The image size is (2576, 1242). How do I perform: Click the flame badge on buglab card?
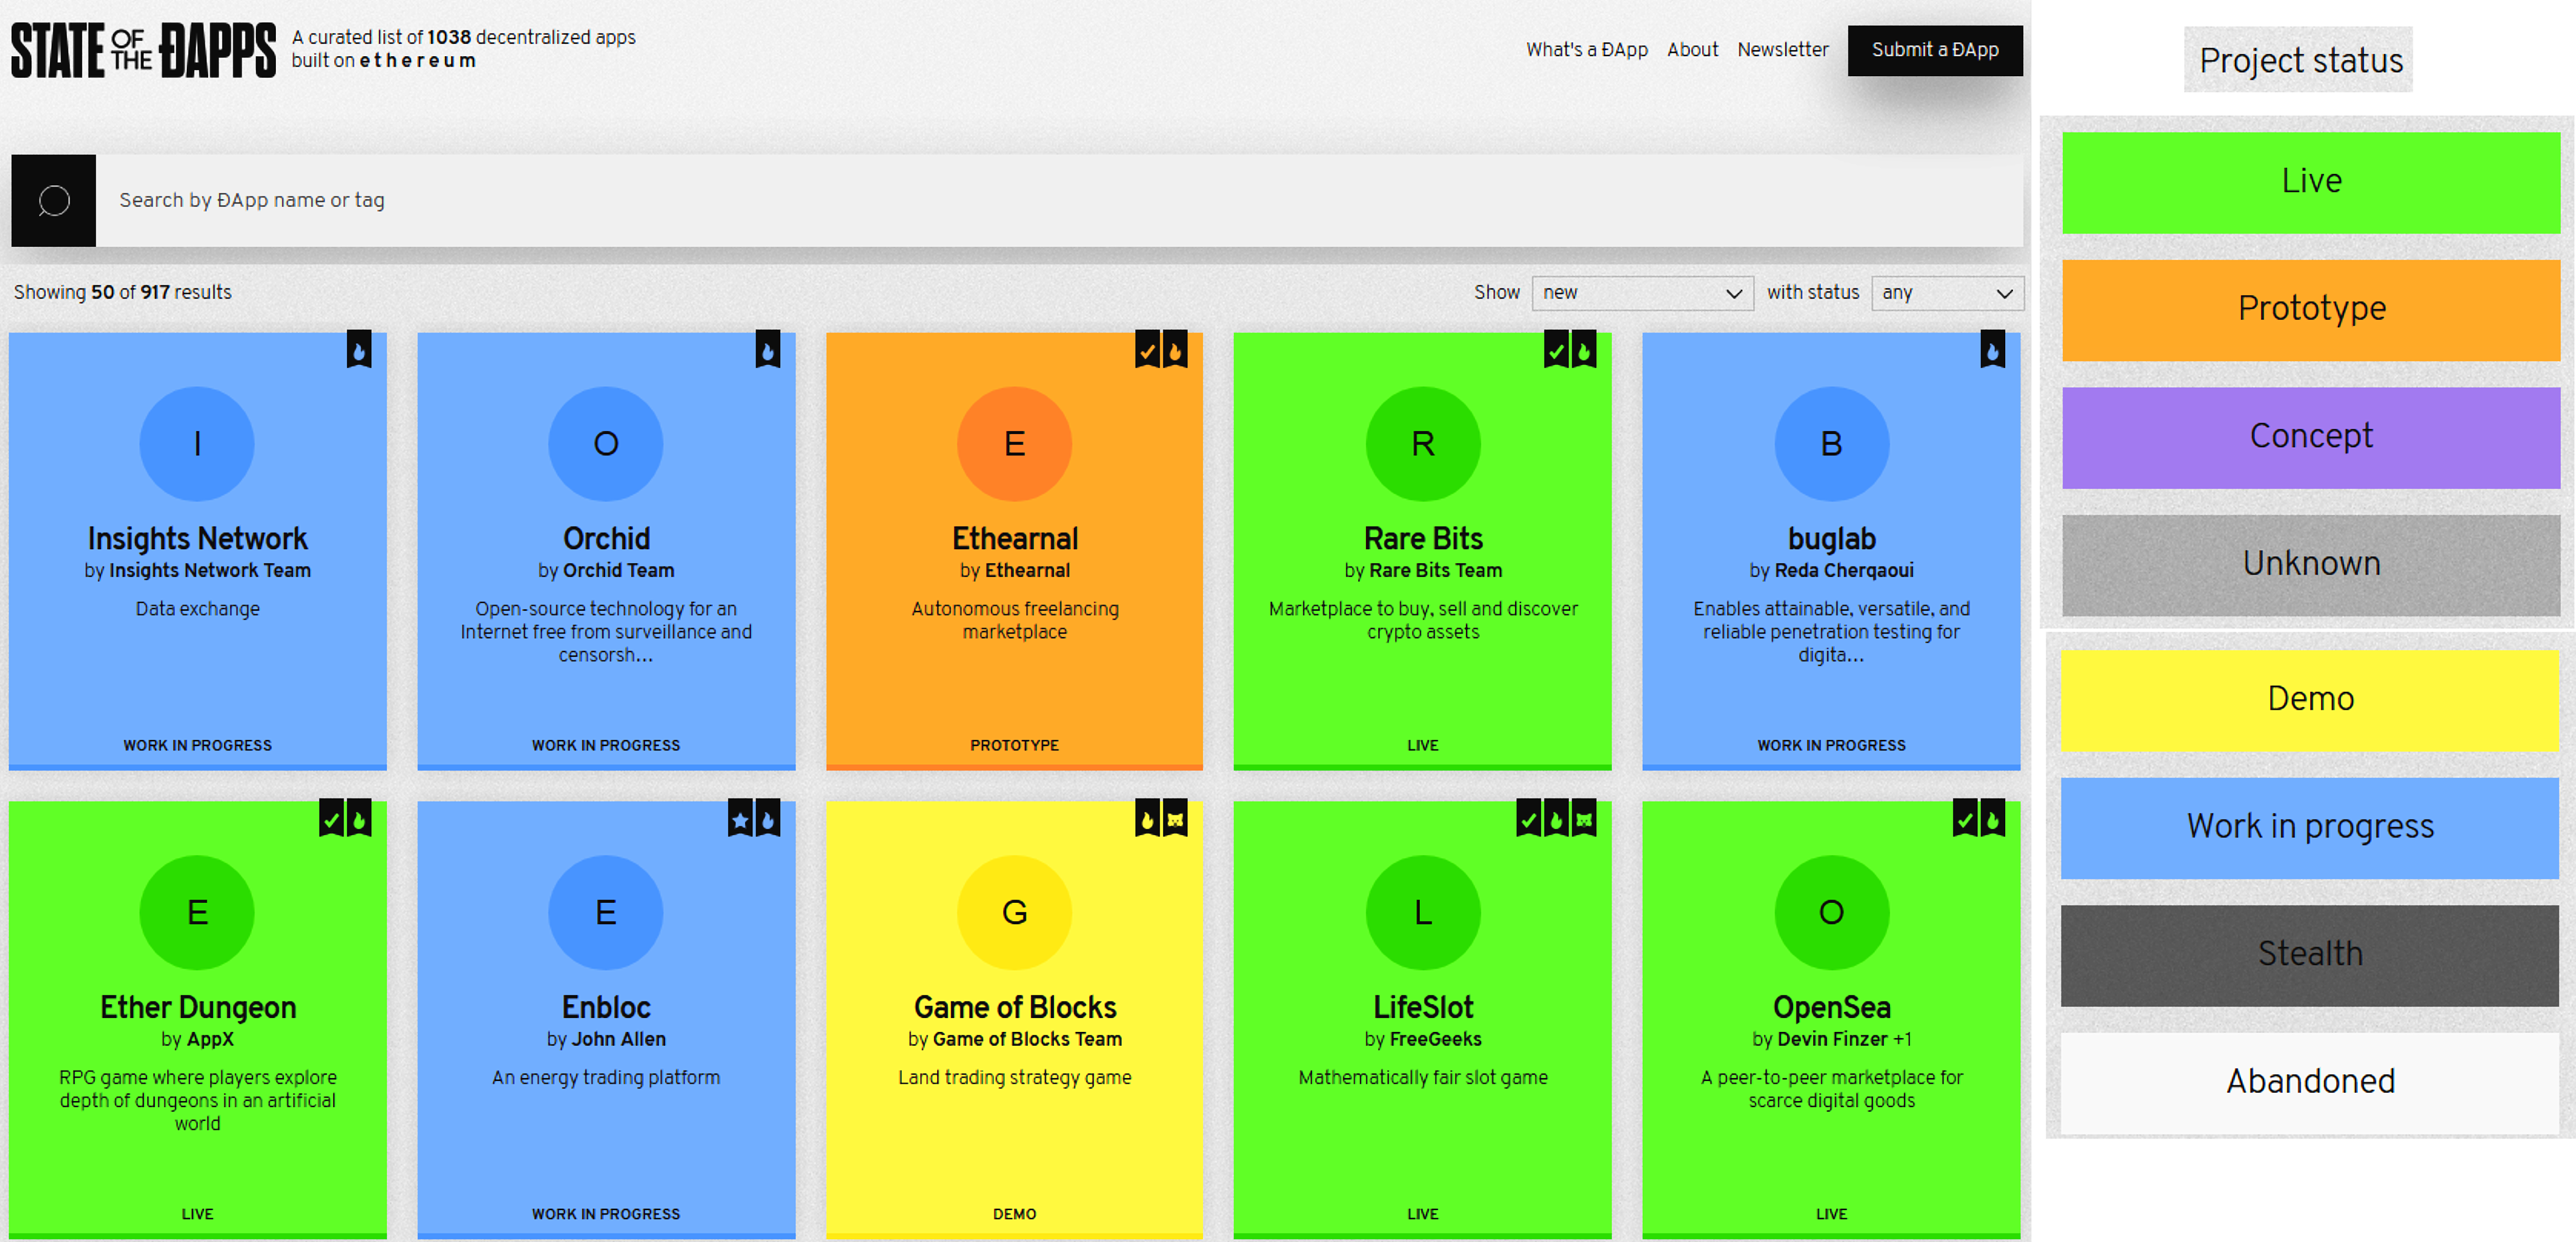(x=1993, y=349)
